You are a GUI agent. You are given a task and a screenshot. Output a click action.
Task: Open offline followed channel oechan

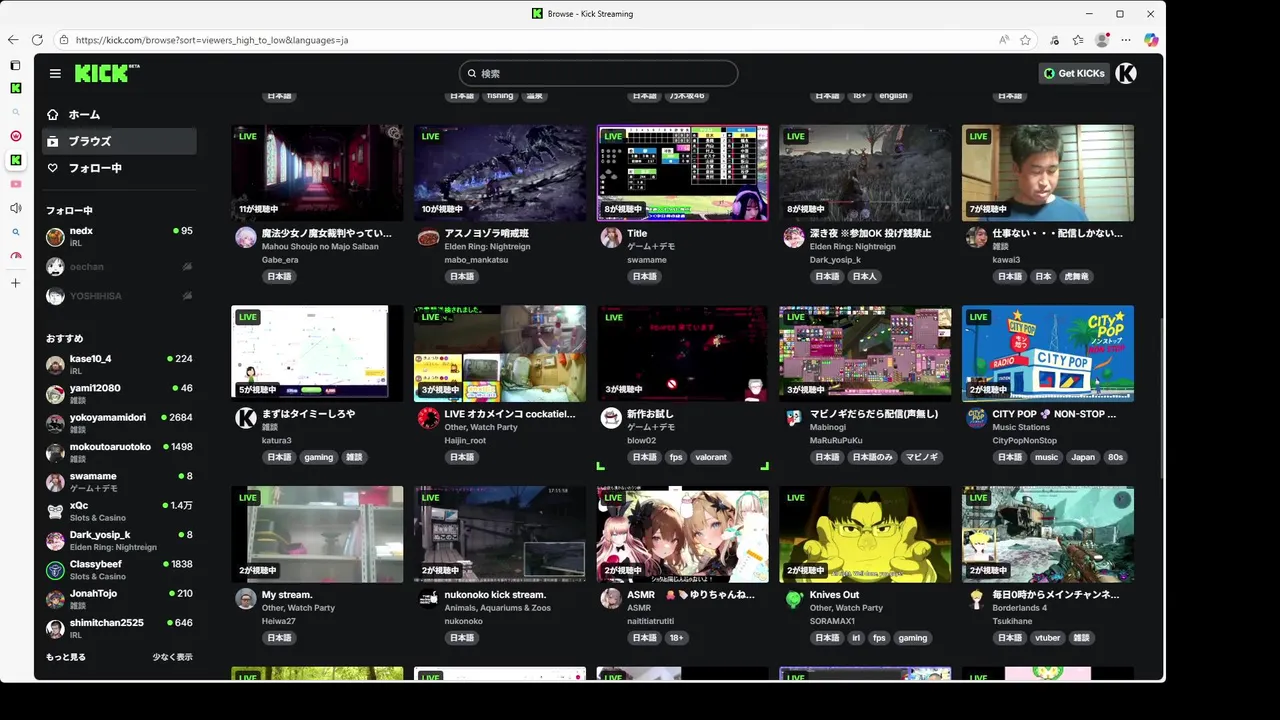coord(119,267)
